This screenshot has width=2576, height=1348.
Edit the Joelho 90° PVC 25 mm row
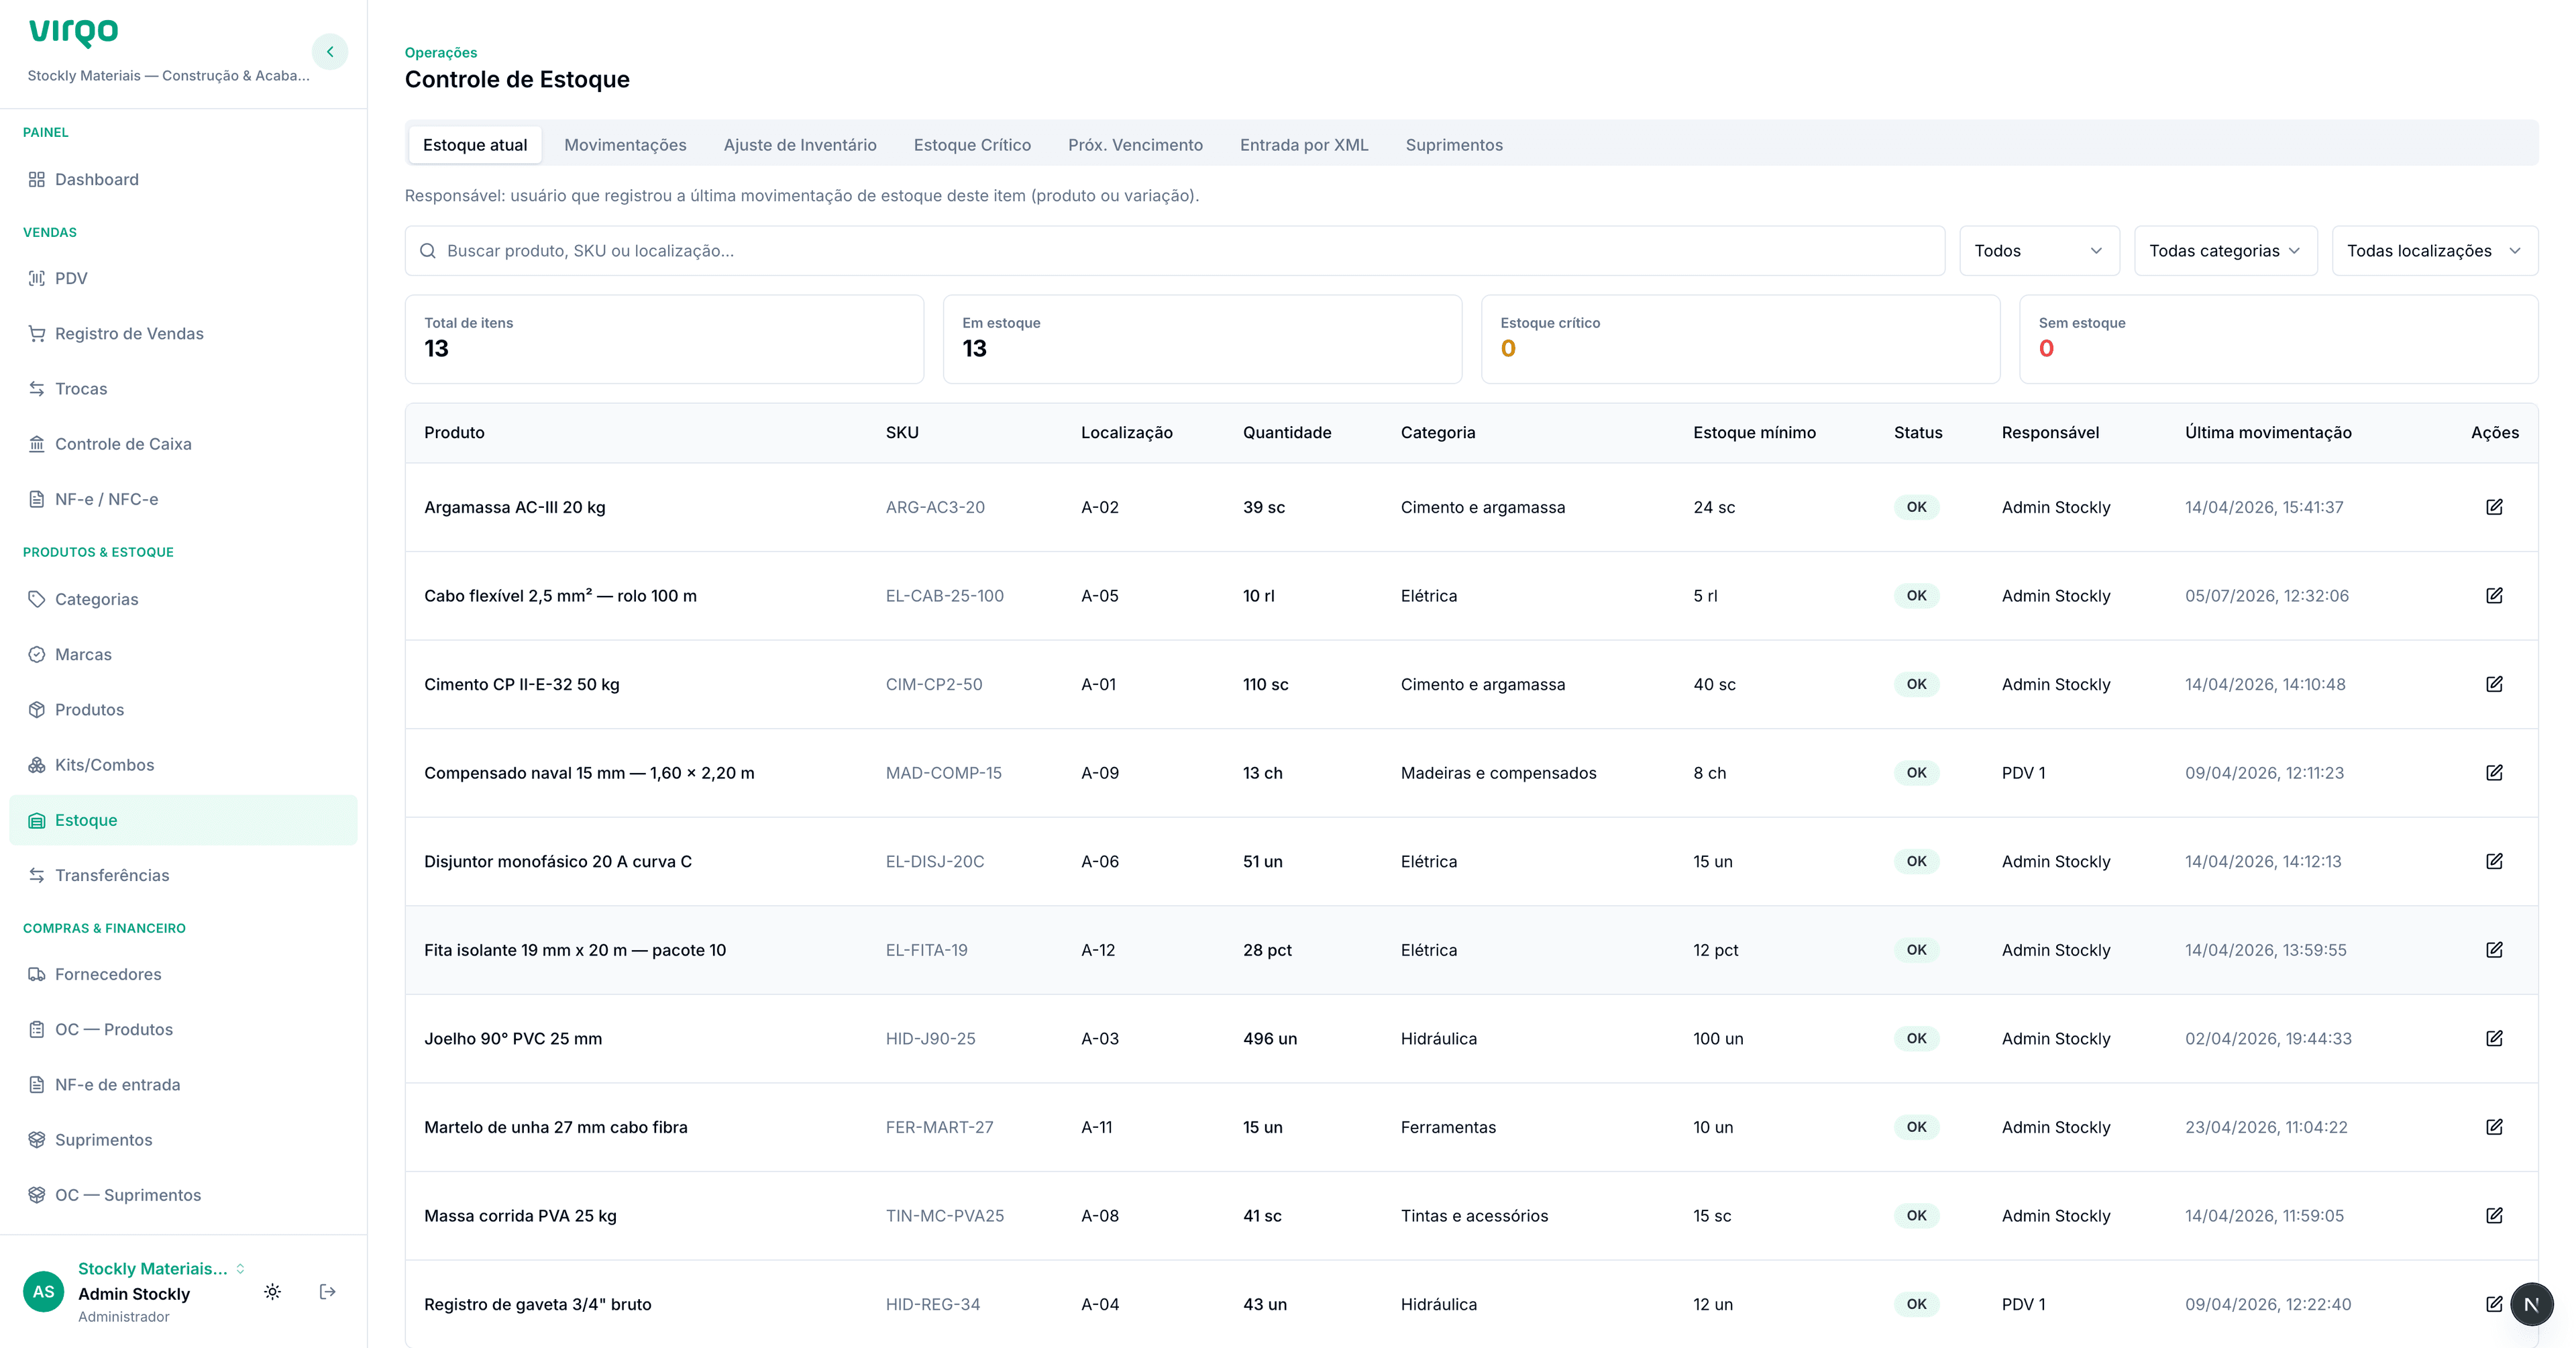tap(2494, 1038)
